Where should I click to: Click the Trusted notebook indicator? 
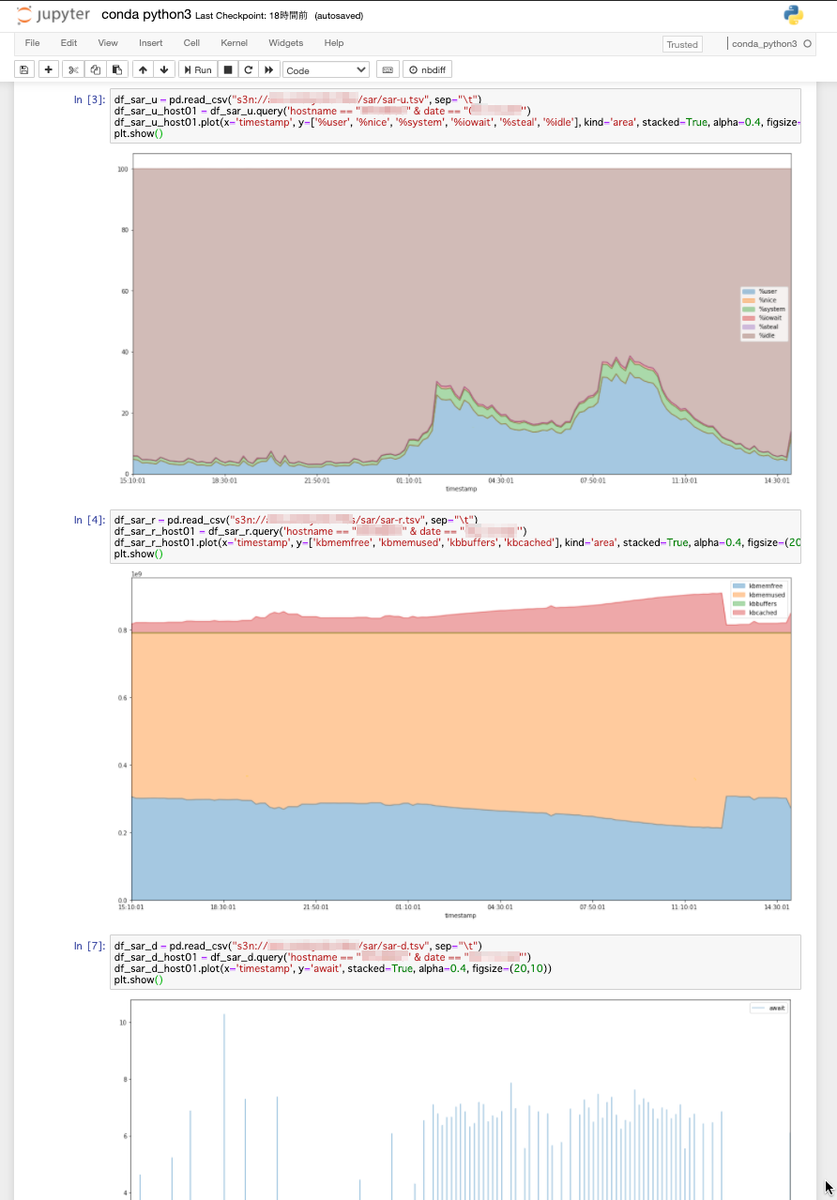(x=682, y=44)
